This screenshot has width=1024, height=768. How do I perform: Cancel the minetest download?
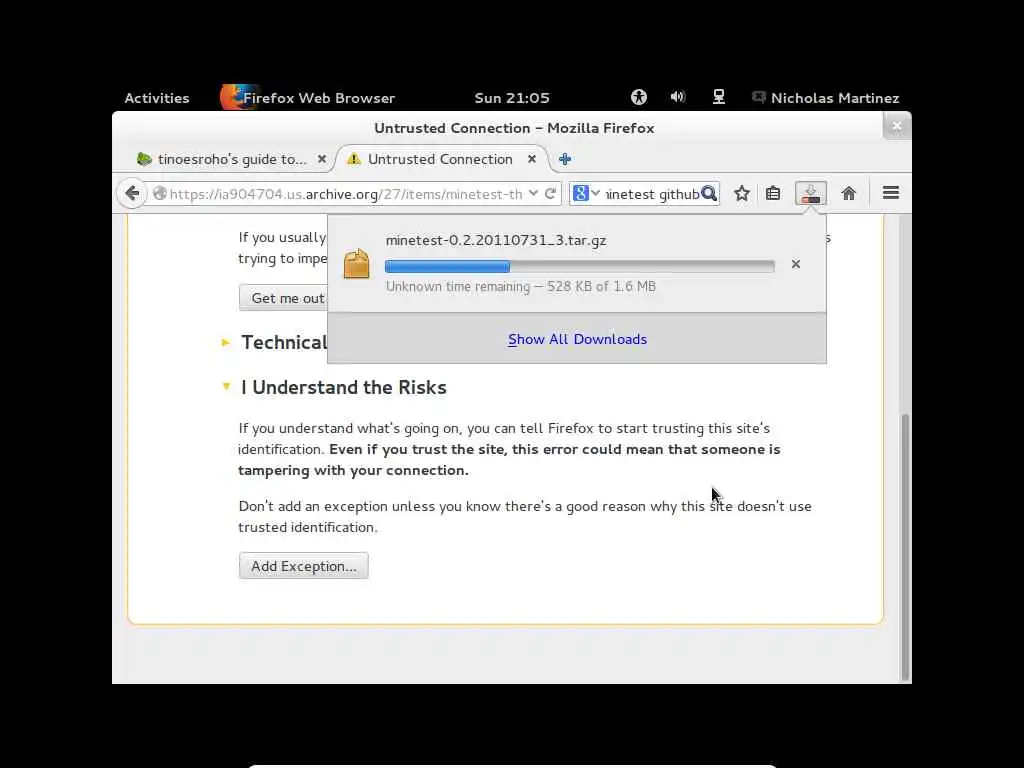click(x=795, y=264)
